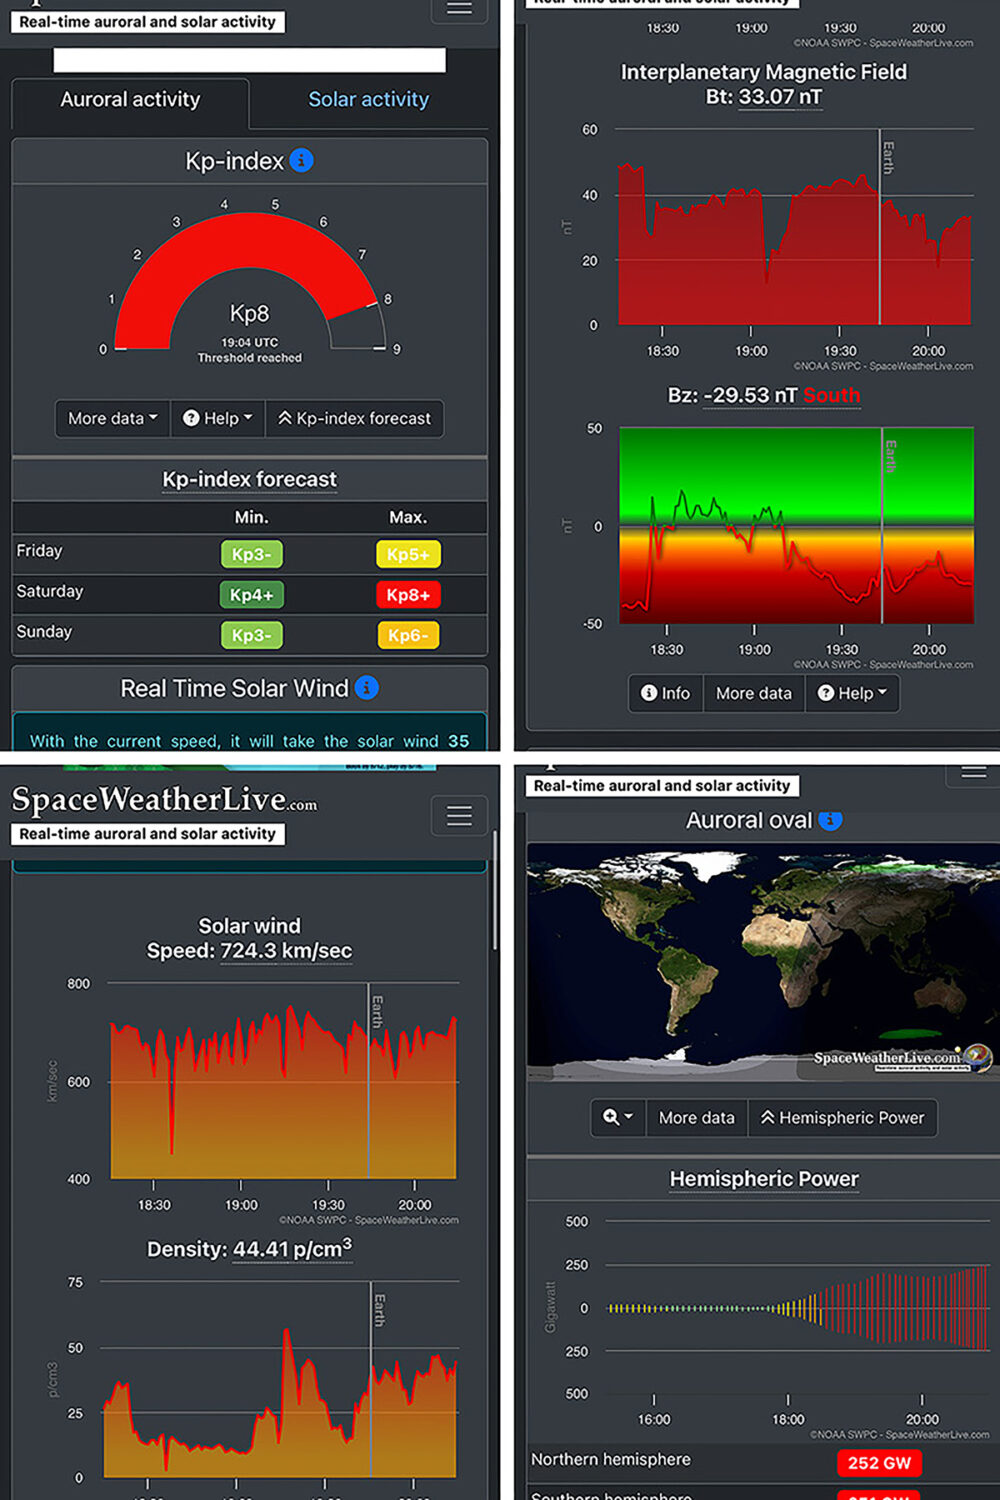Click the SpaceWeatherLive.com logo
The width and height of the screenshot is (1000, 1500).
(164, 800)
